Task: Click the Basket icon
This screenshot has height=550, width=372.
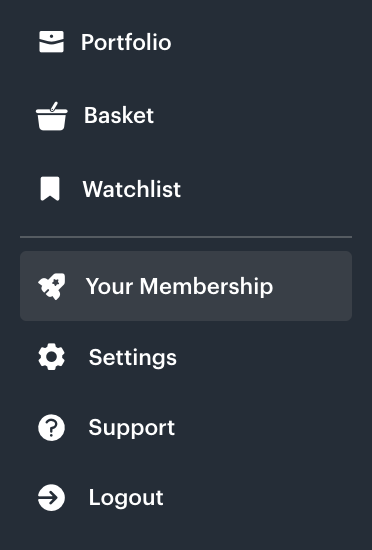Action: (x=52, y=116)
